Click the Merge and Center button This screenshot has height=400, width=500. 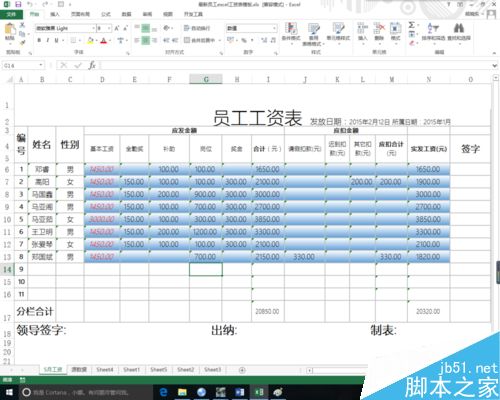(x=200, y=40)
